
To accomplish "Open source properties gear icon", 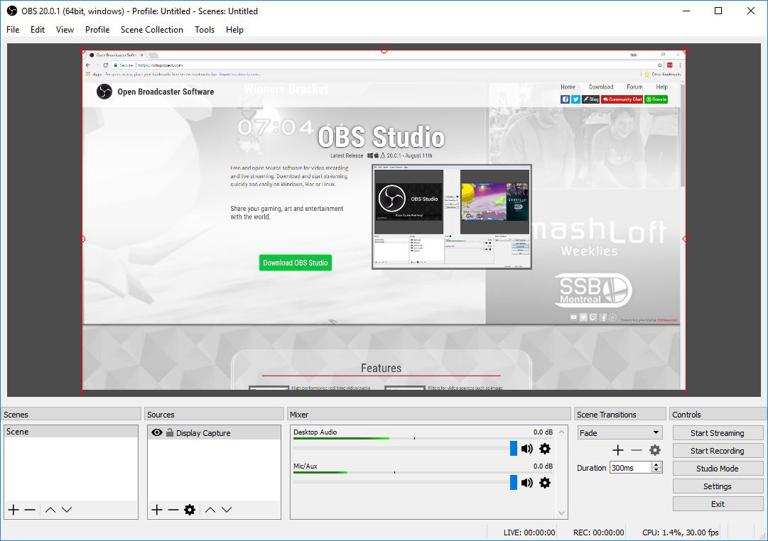I will (190, 510).
